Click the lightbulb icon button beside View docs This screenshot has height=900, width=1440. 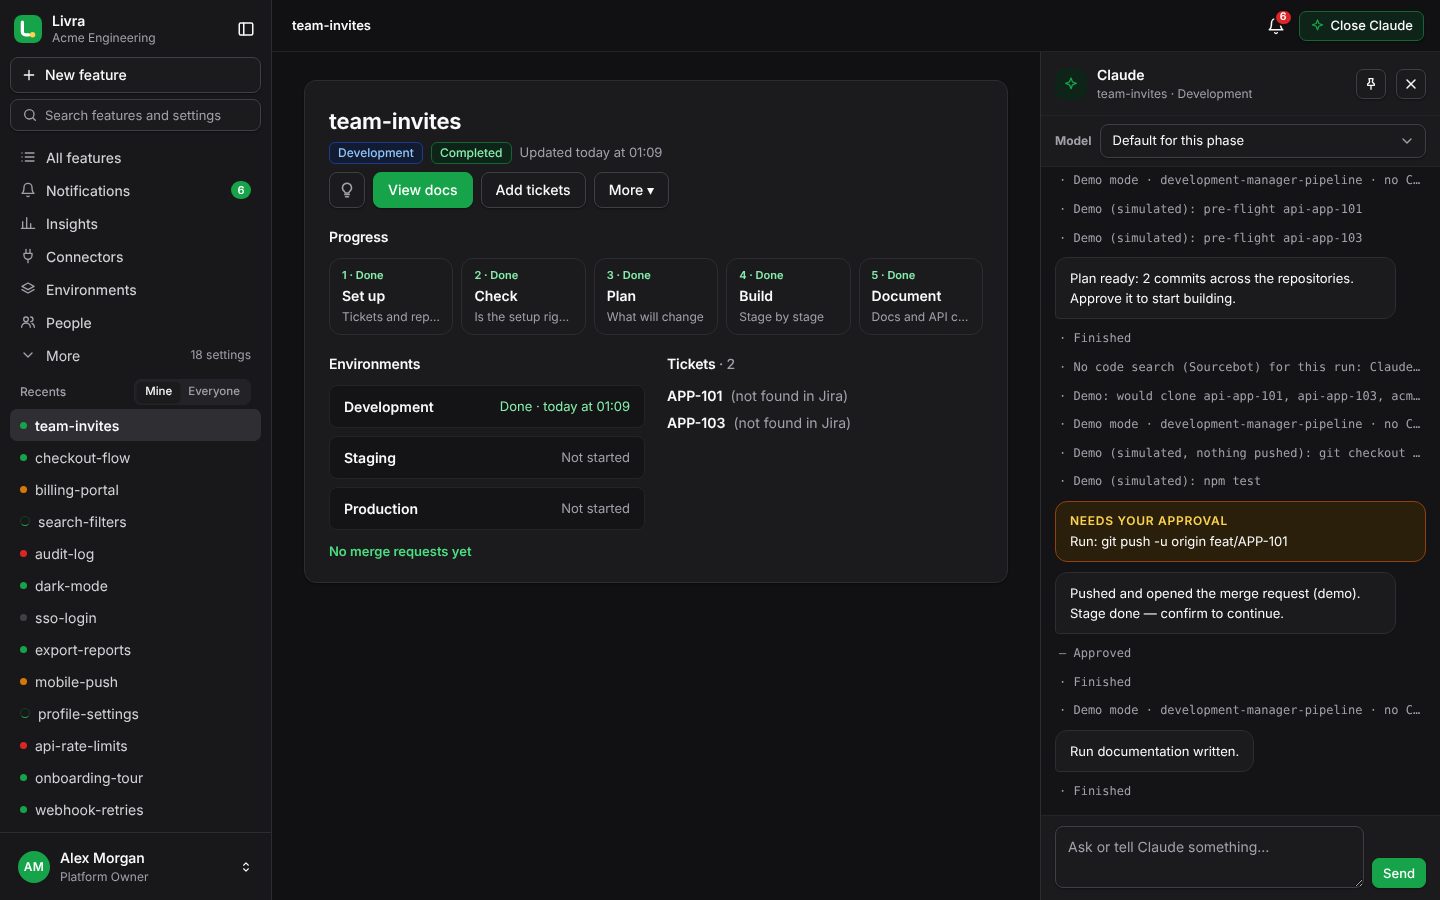click(x=347, y=190)
